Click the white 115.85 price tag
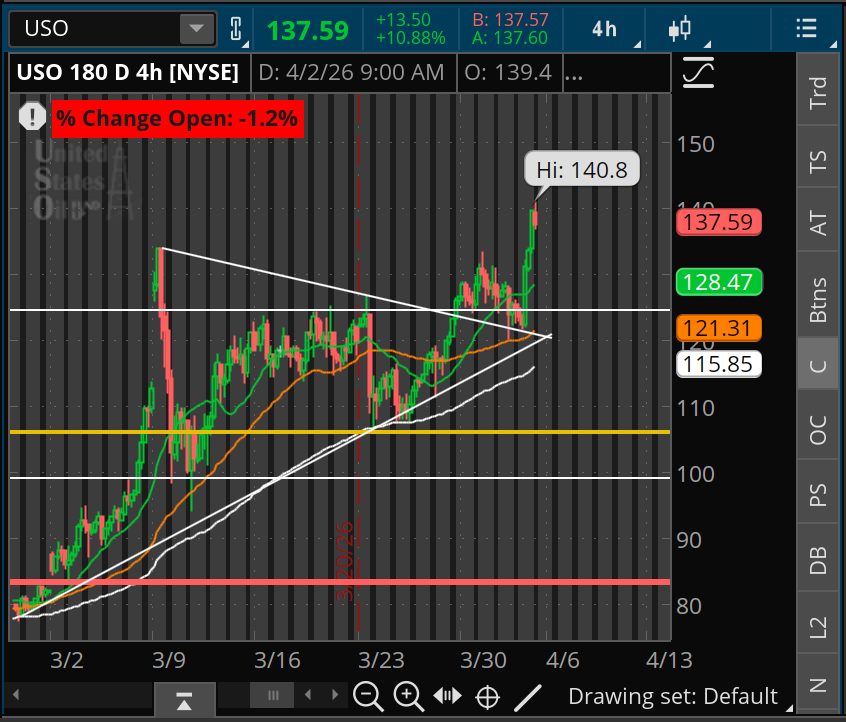This screenshot has width=846, height=722. click(x=719, y=364)
